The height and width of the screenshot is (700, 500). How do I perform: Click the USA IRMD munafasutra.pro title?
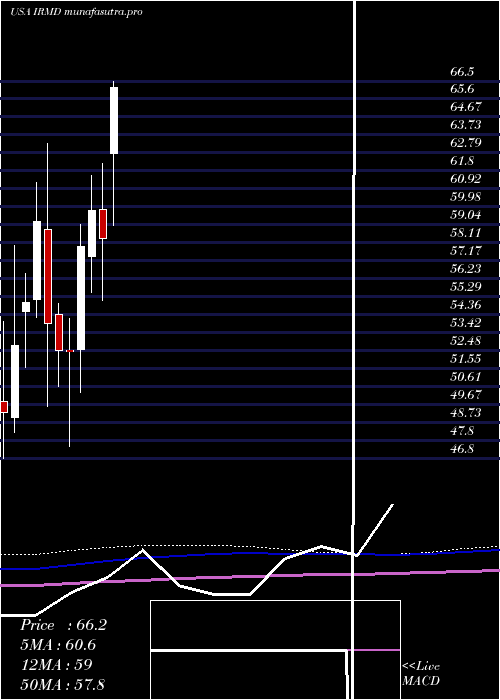point(76,12)
